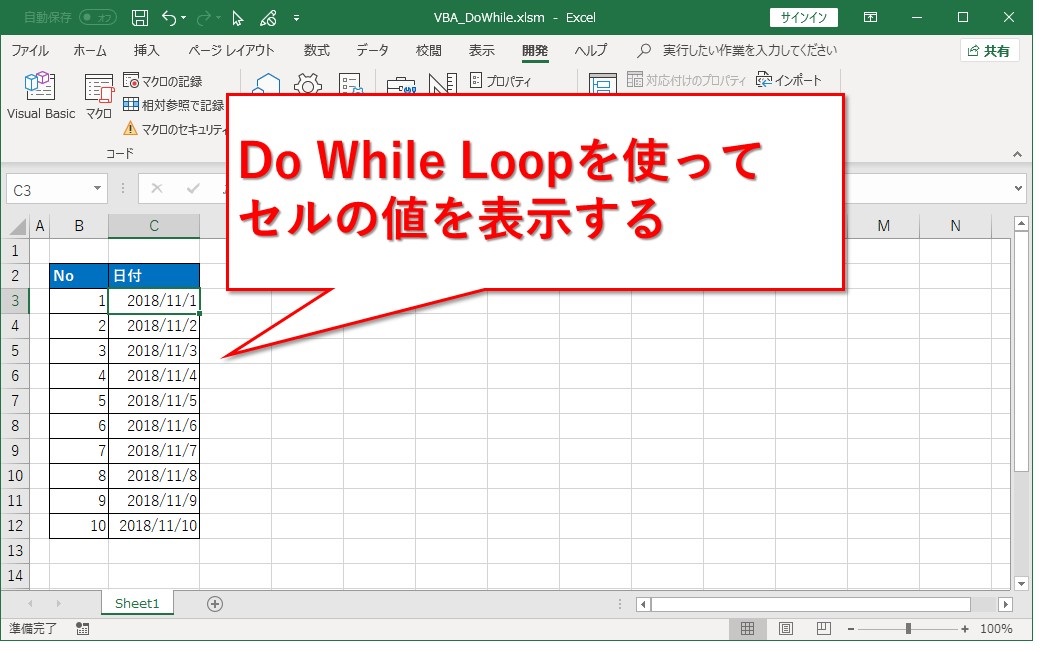Switch to the Data (データ) tab
Image resolution: width=1042 pixels, height=653 pixels.
pyautogui.click(x=372, y=50)
